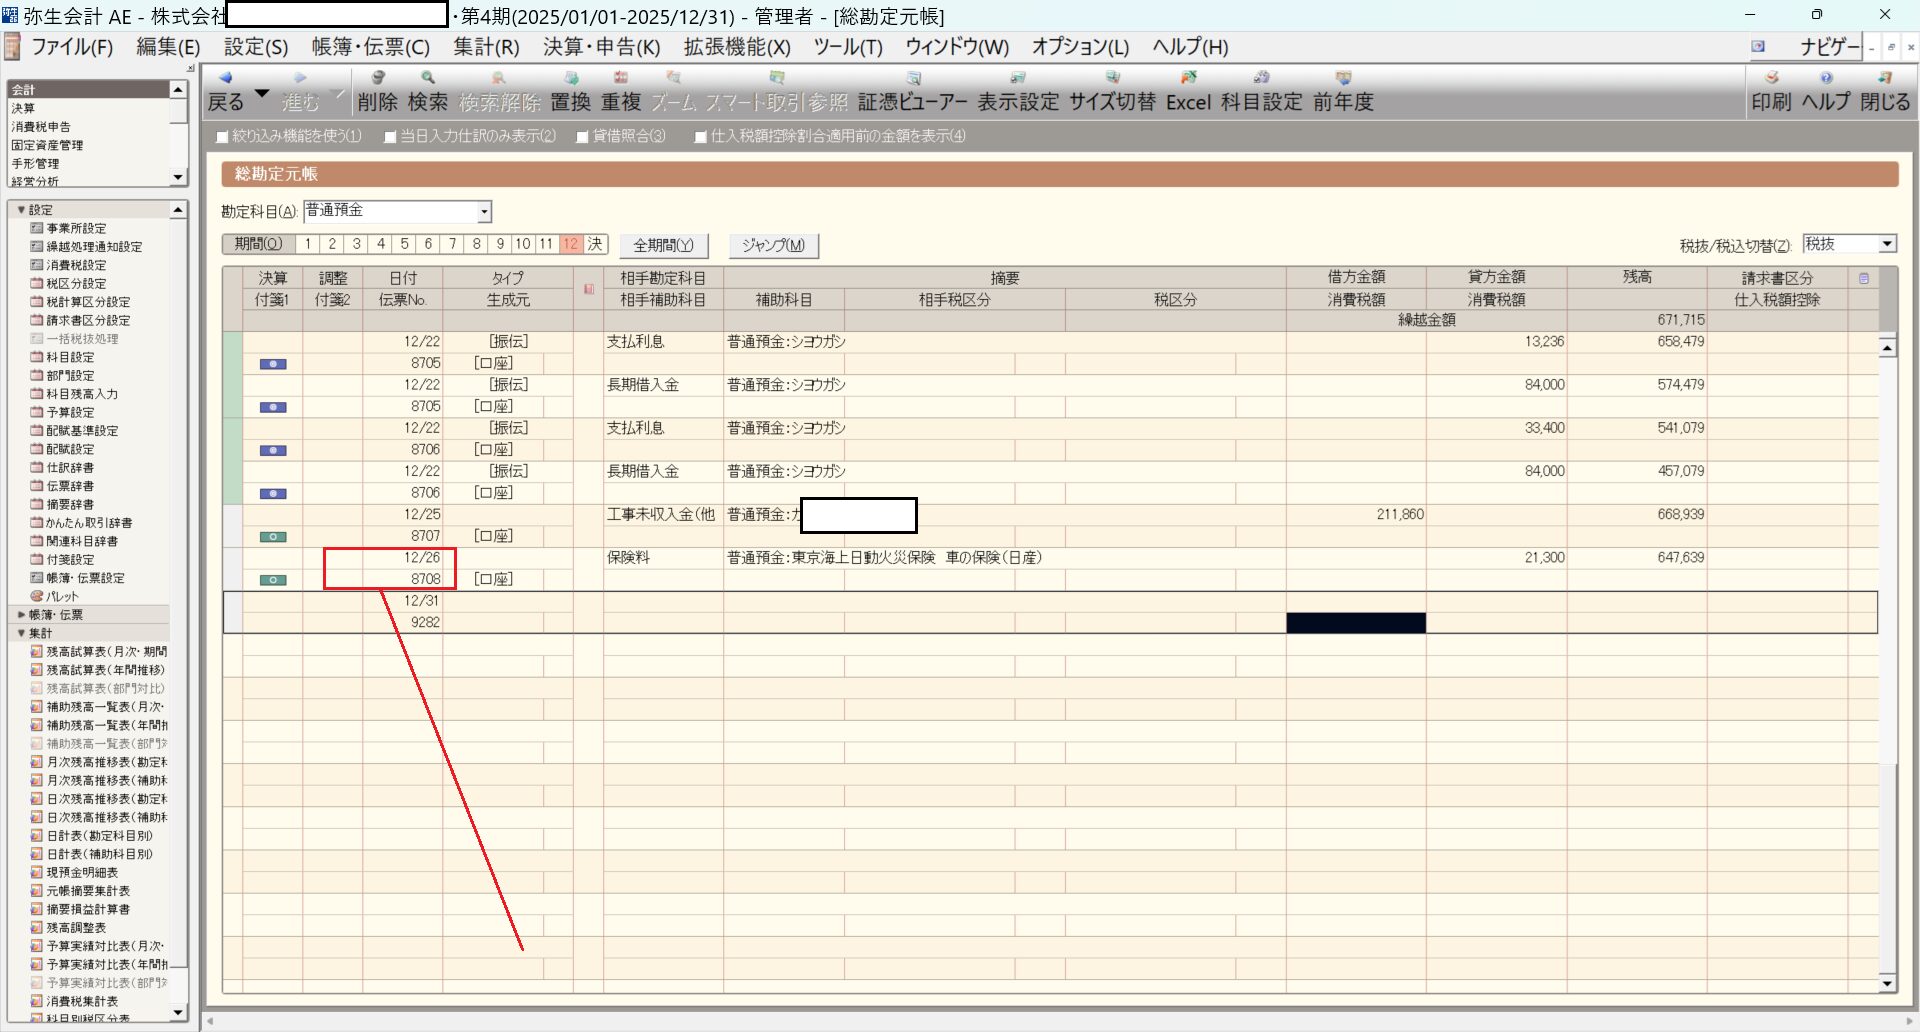The width and height of the screenshot is (1920, 1032).
Task: Open 証憑ビューアー from the toolbar
Action: 912,90
